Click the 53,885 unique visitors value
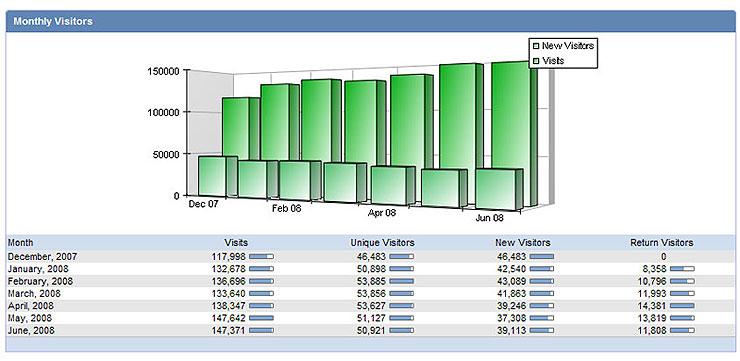The height and width of the screenshot is (361, 740). click(x=371, y=281)
